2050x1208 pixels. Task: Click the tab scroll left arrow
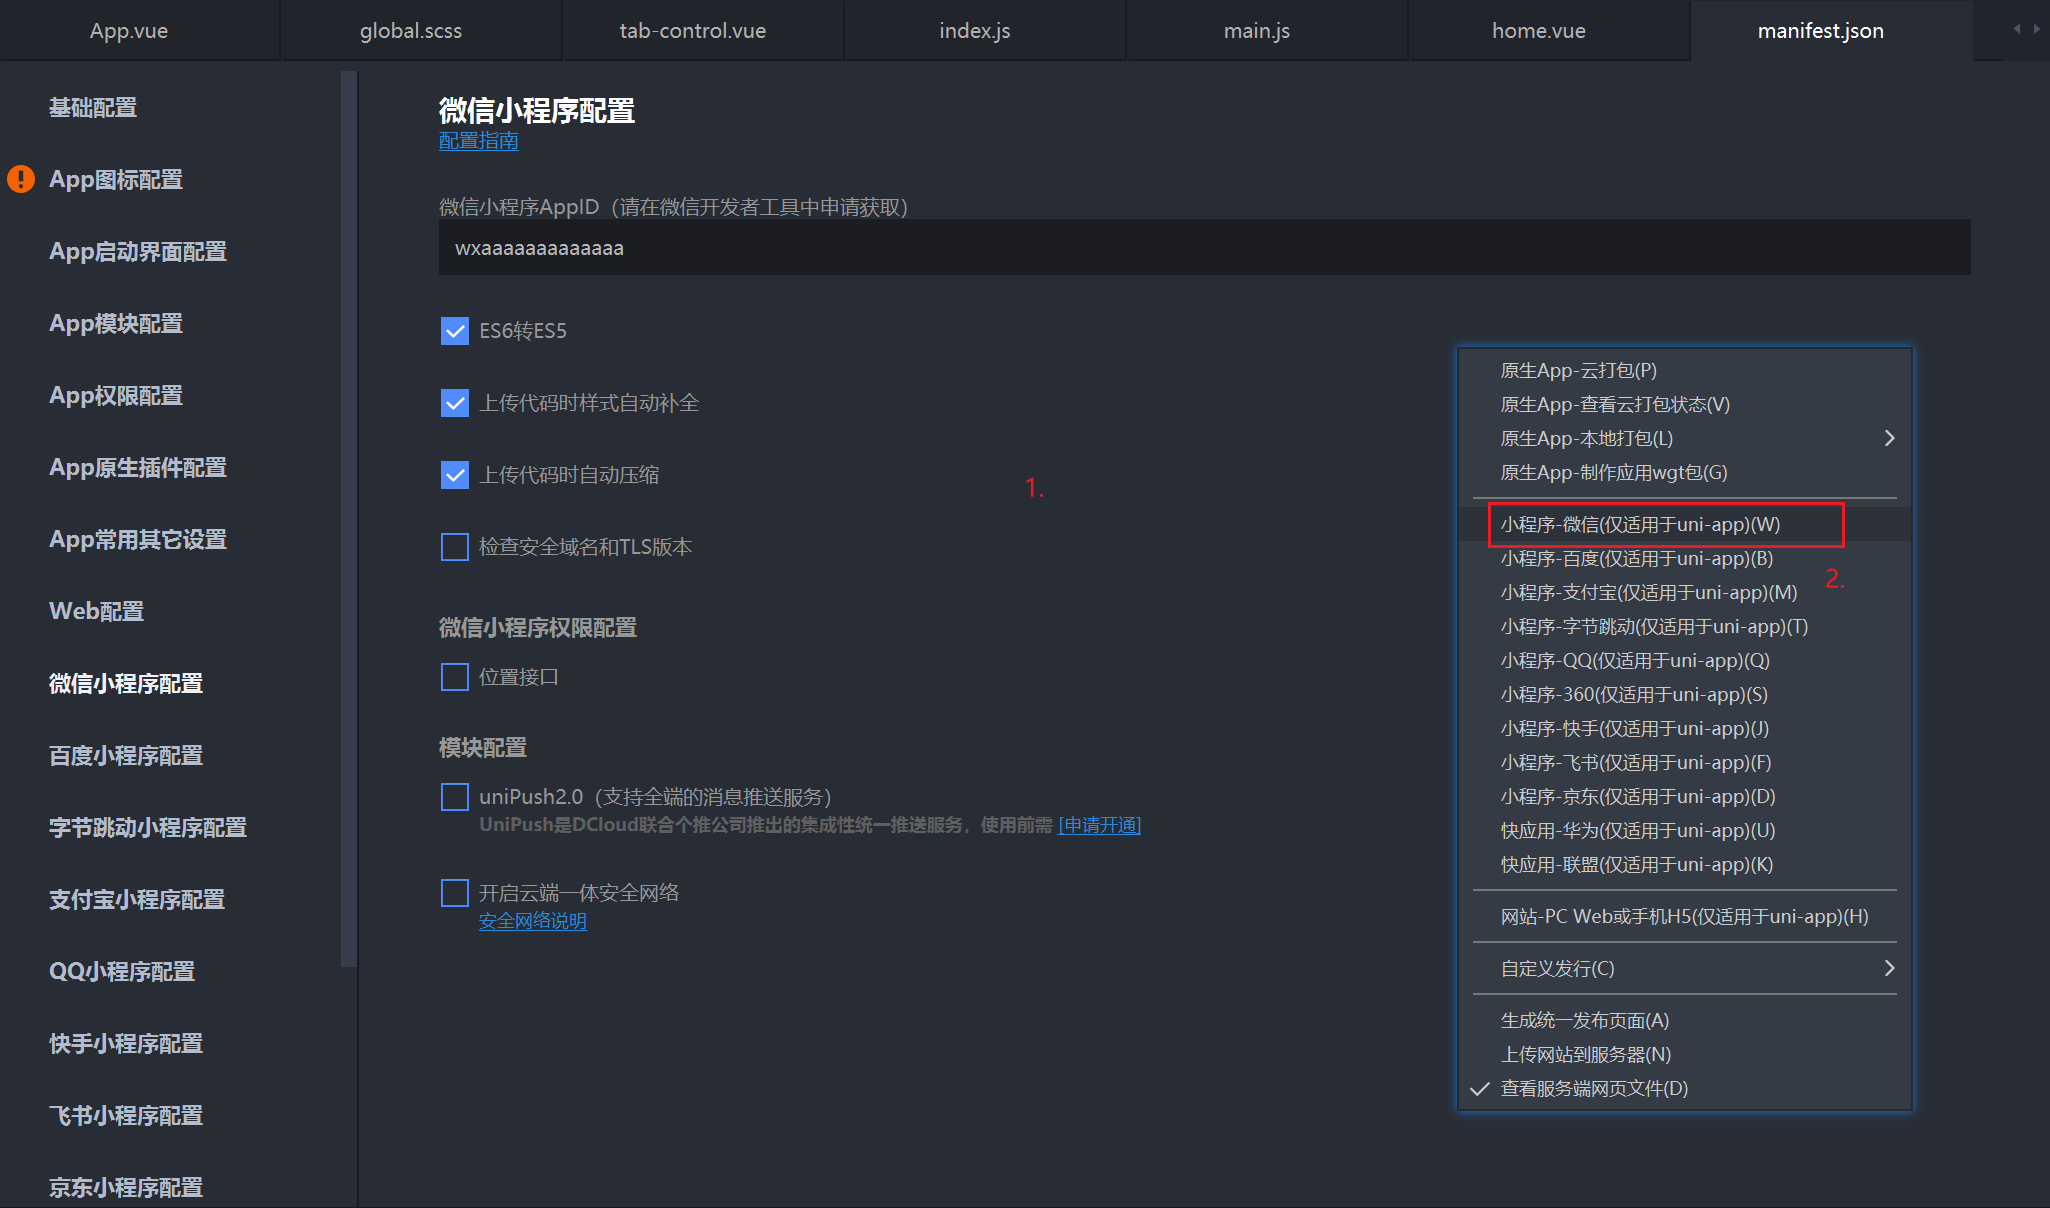[x=2017, y=29]
